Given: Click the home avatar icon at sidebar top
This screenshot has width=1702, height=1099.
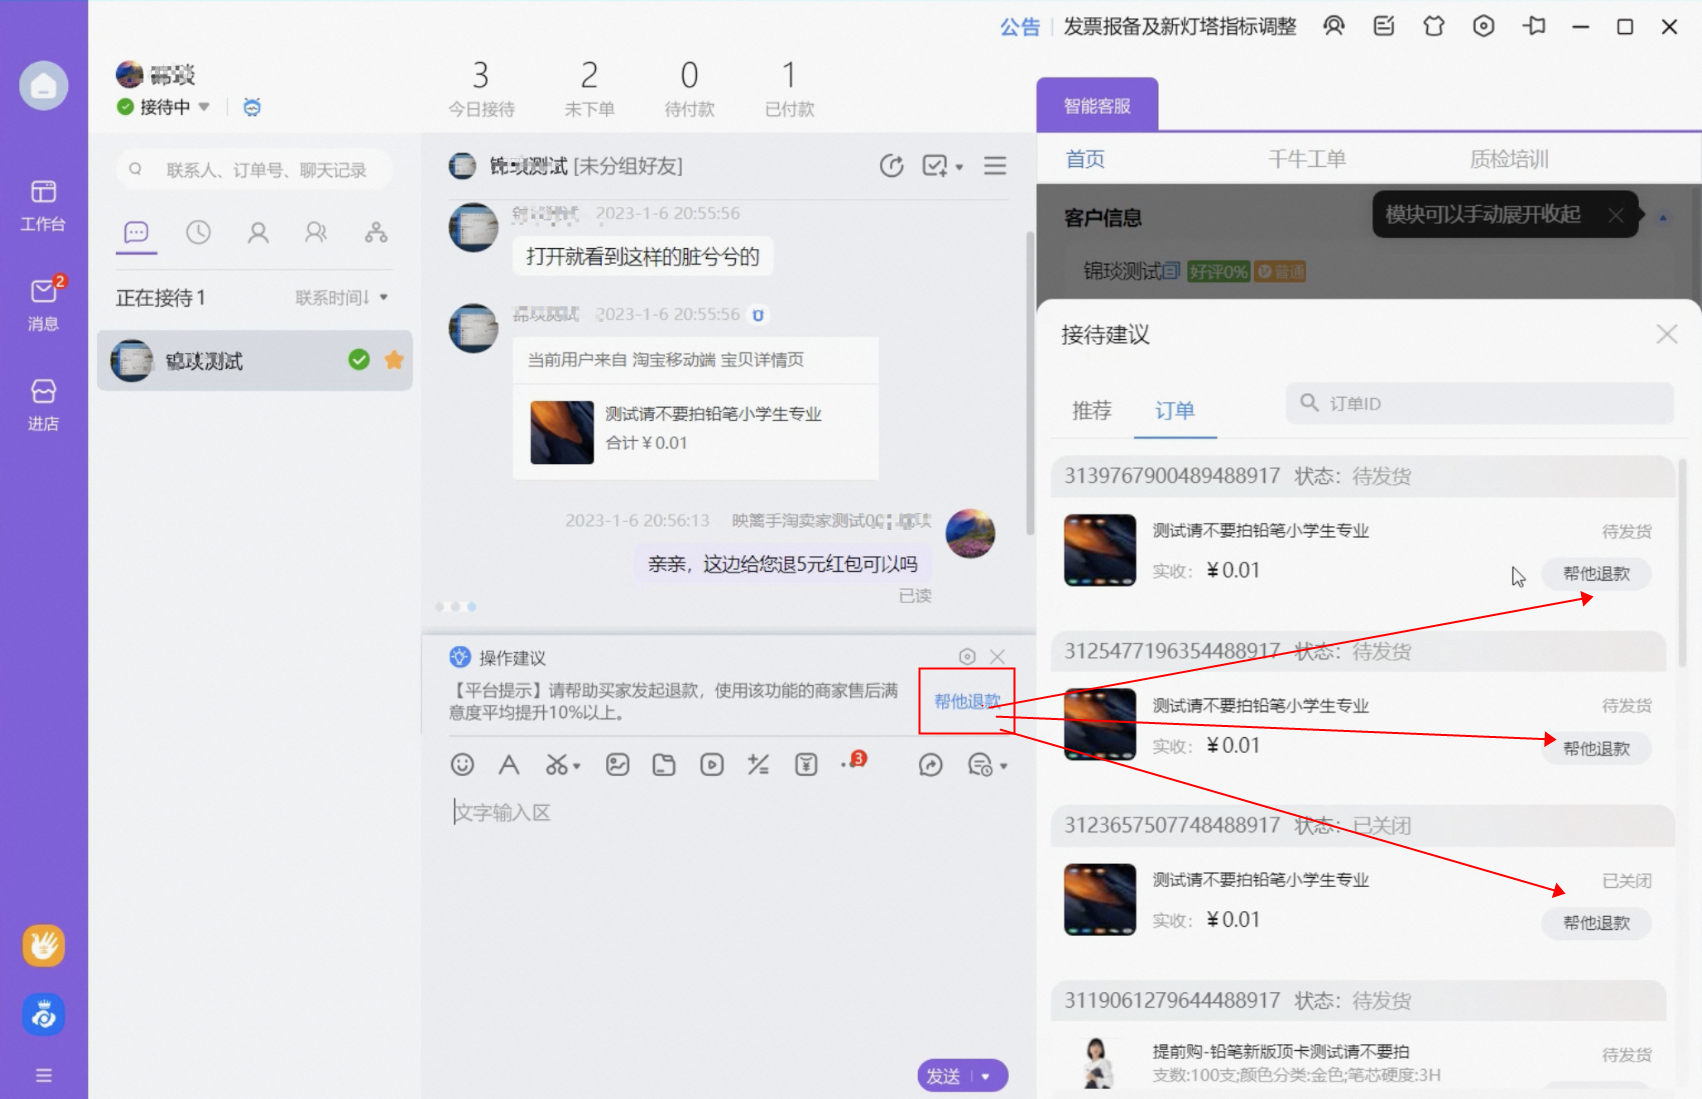Looking at the screenshot, I should 44,87.
